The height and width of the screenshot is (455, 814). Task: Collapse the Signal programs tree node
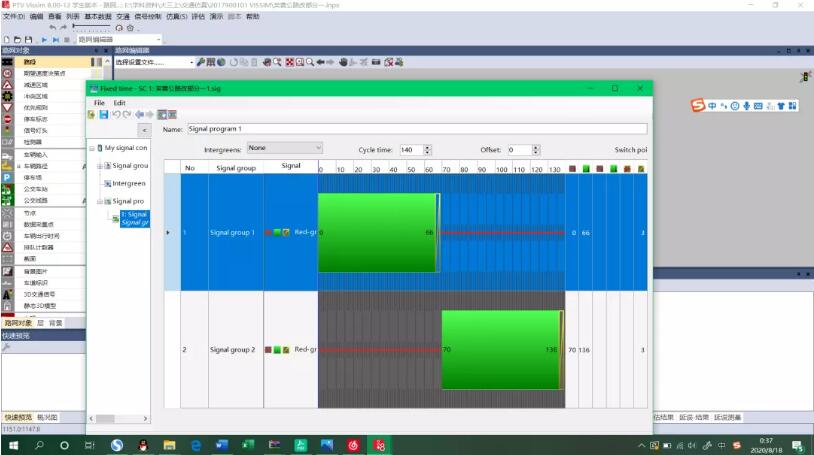pyautogui.click(x=100, y=202)
